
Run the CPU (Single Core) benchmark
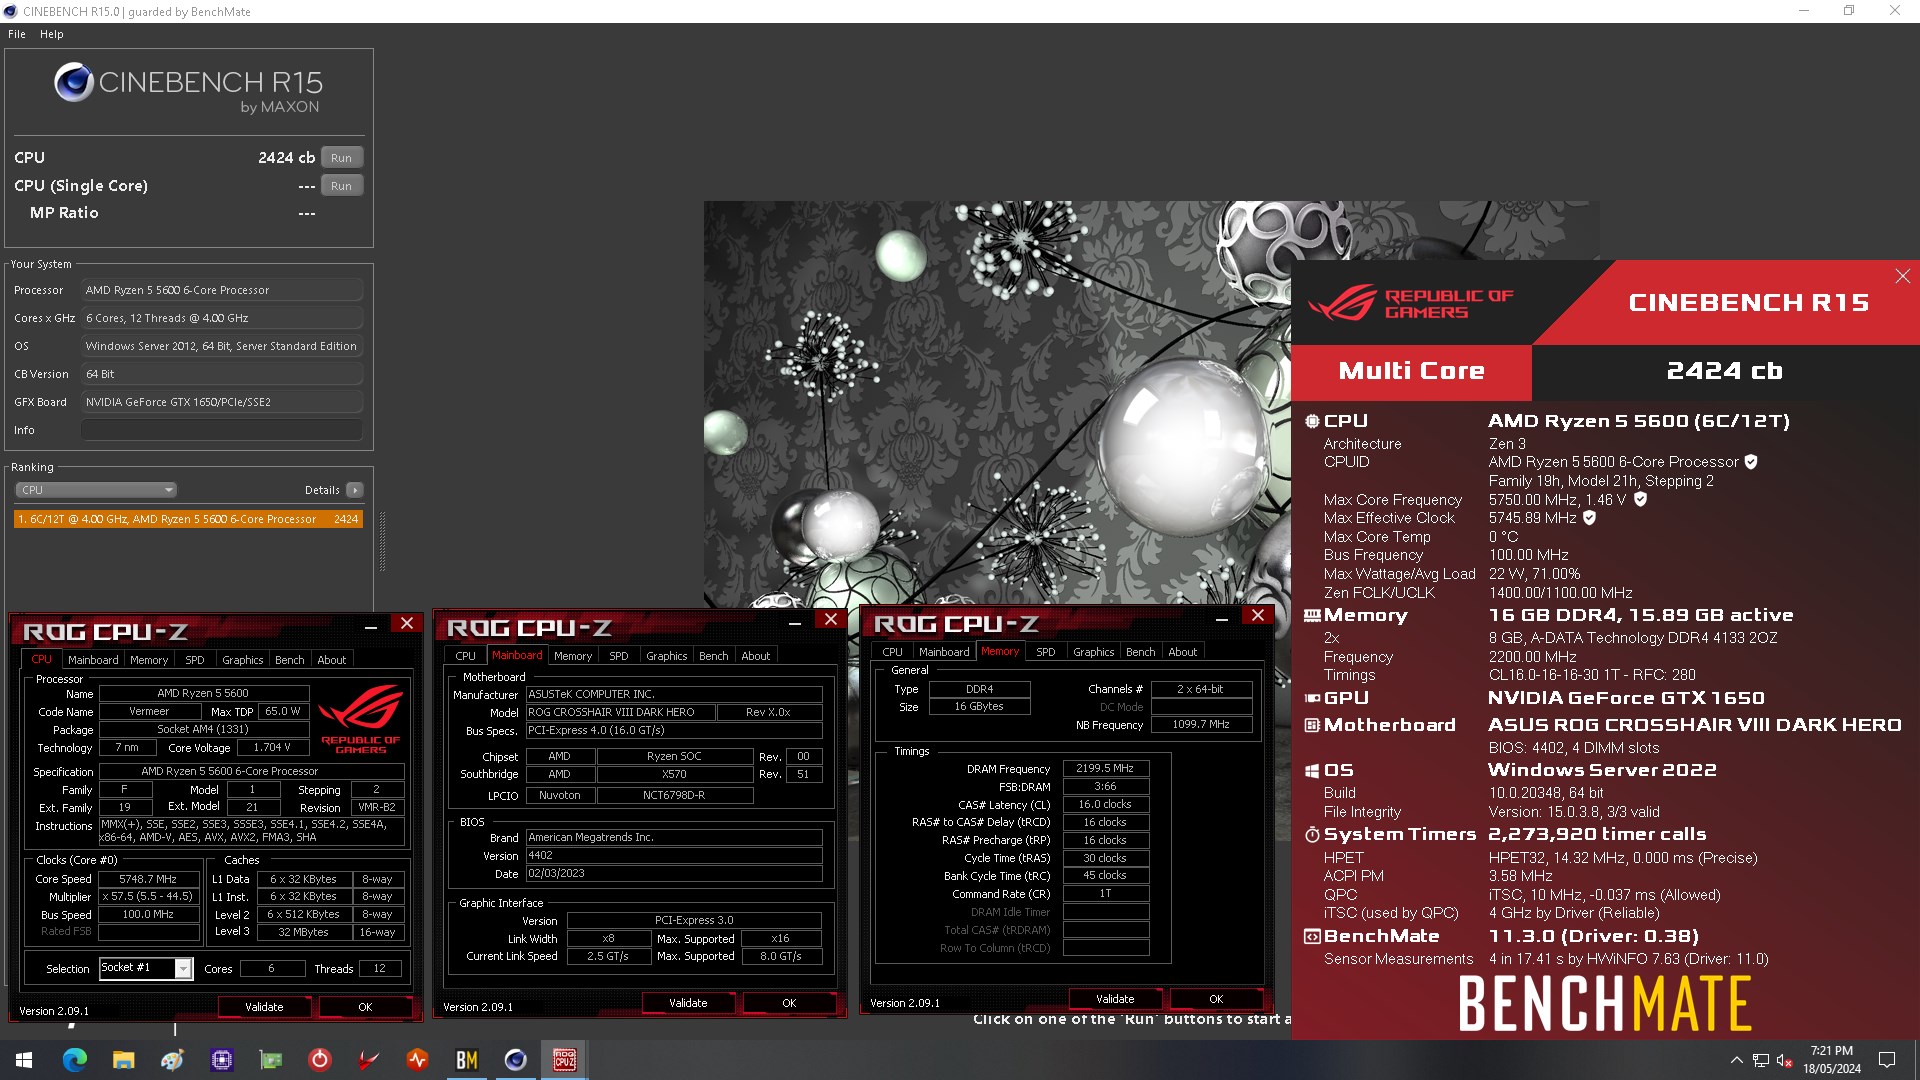[341, 186]
